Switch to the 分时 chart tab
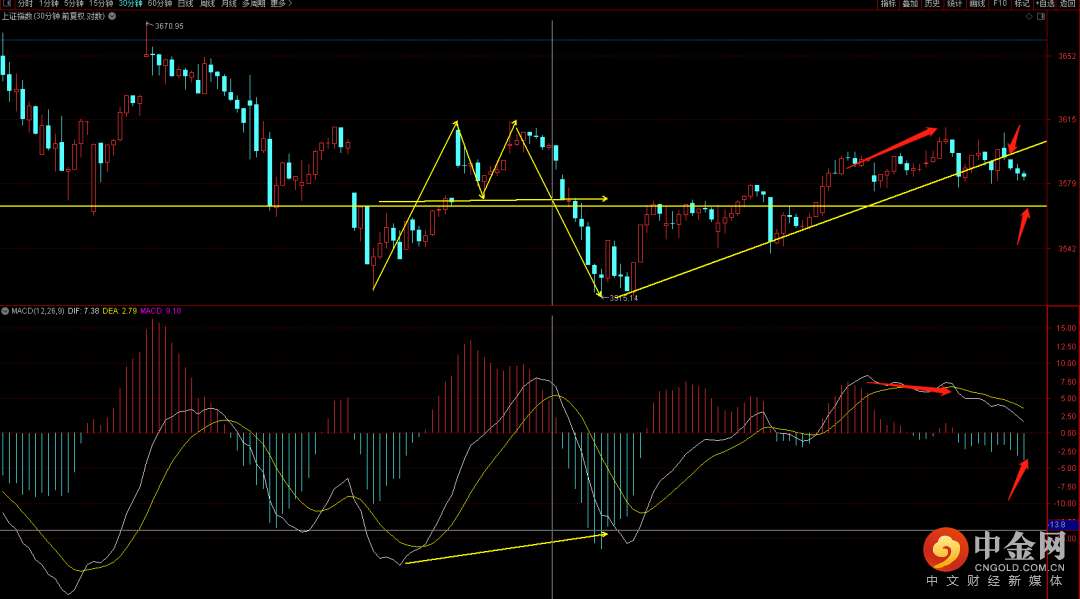Image resolution: width=1080 pixels, height=599 pixels. point(25,4)
